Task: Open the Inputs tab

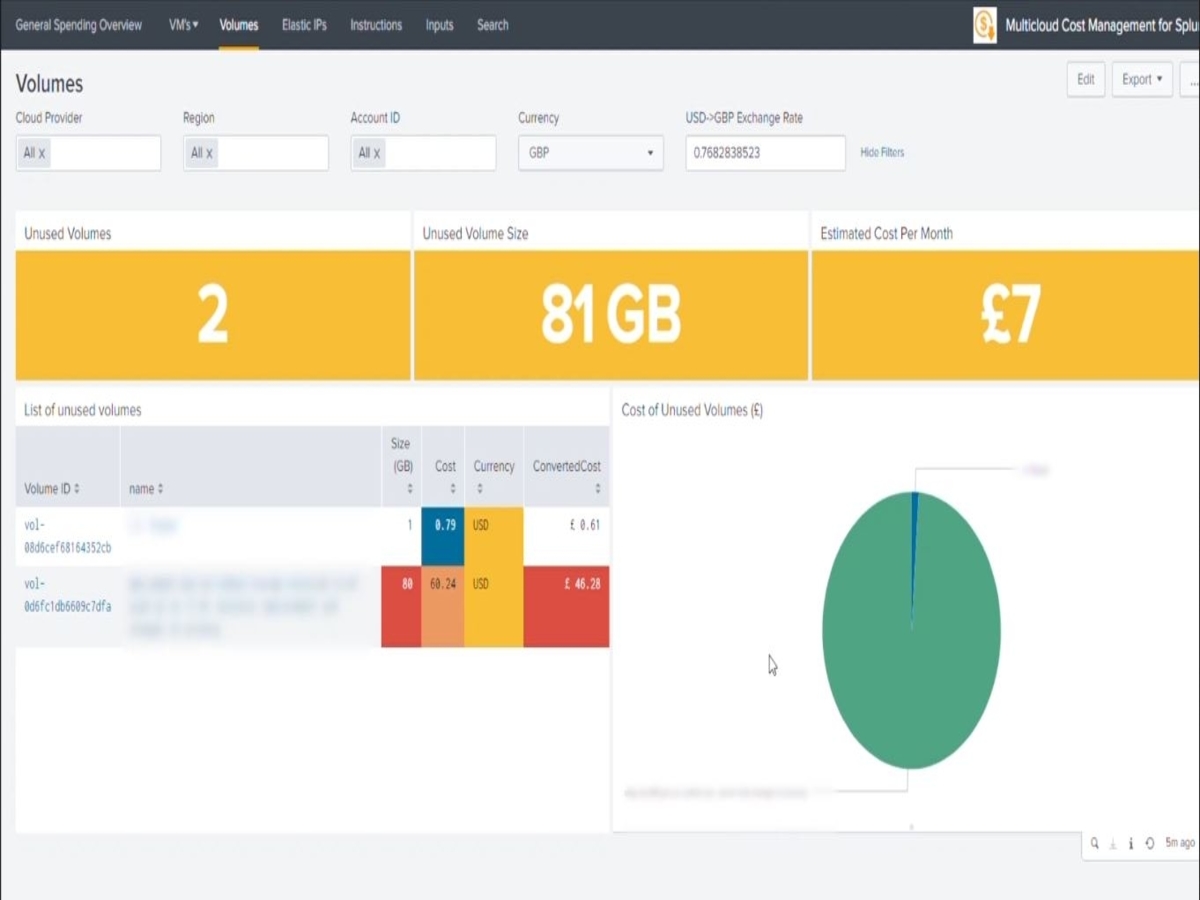Action: [439, 25]
